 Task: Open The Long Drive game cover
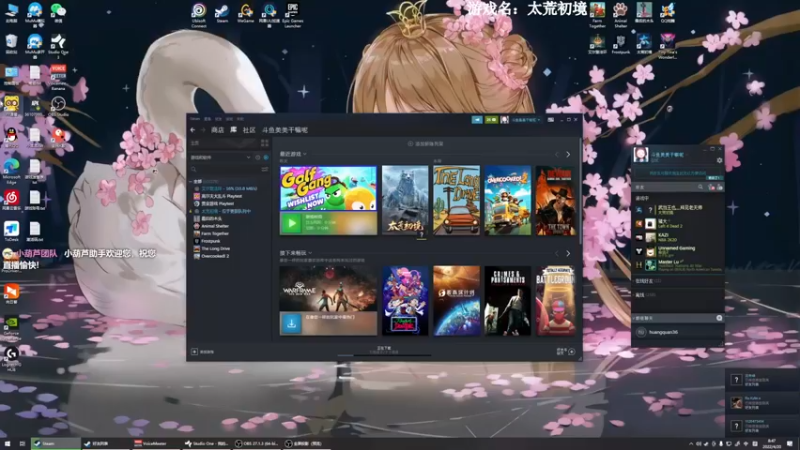click(x=457, y=200)
